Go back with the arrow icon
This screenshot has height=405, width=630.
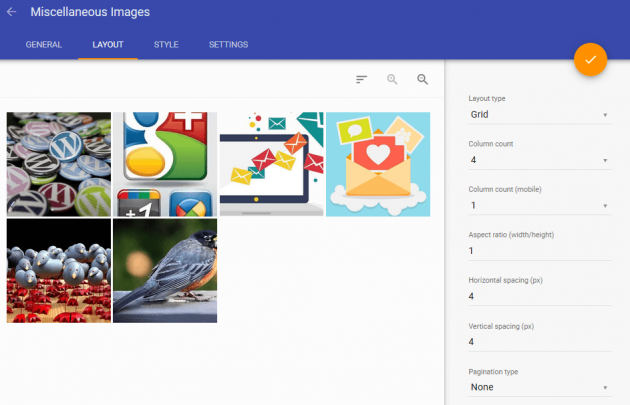point(11,12)
